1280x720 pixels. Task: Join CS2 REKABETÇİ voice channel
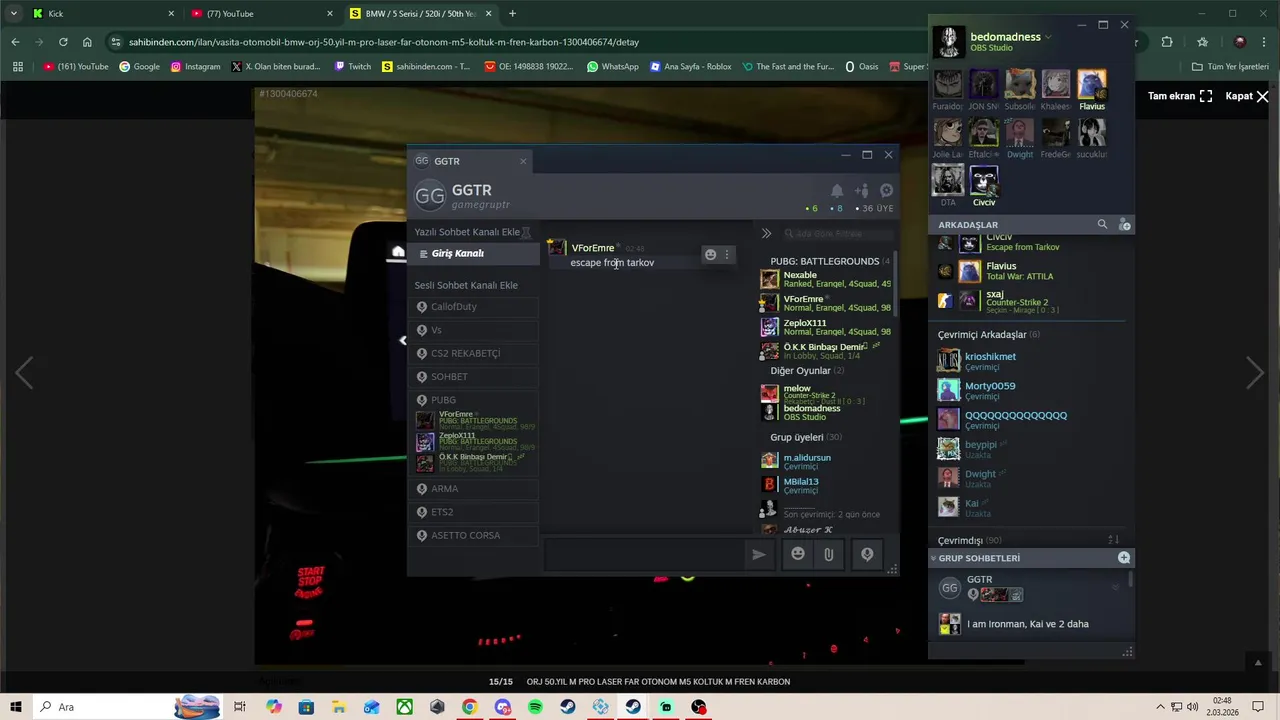coord(475,353)
